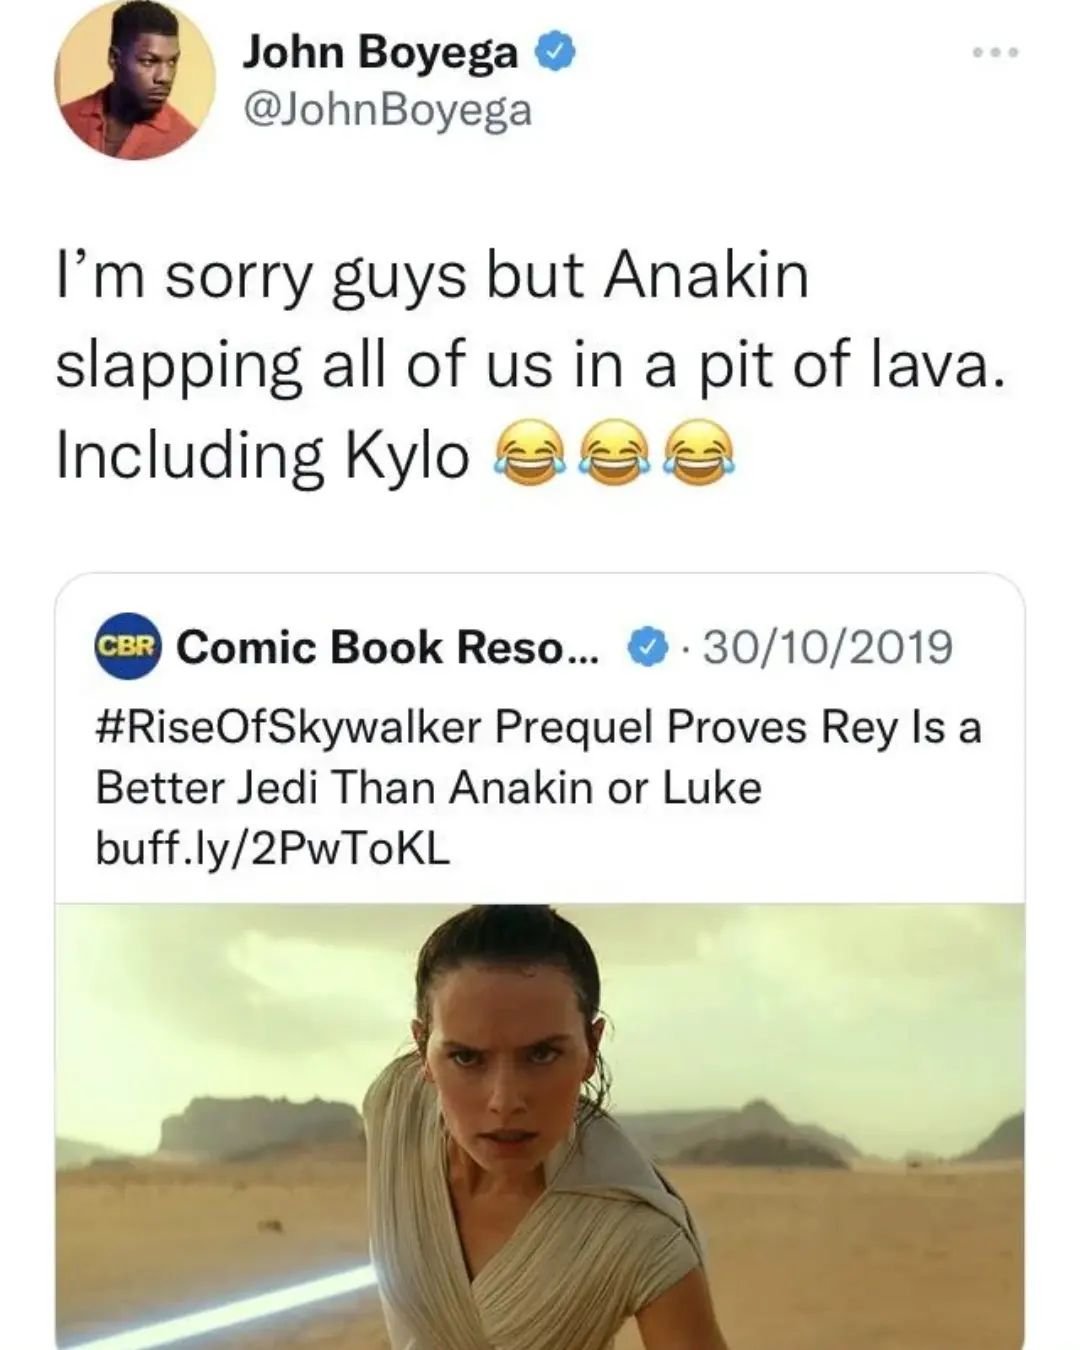The image size is (1080, 1350).
Task: Open the @JohnBoyega handle link
Action: (x=387, y=110)
